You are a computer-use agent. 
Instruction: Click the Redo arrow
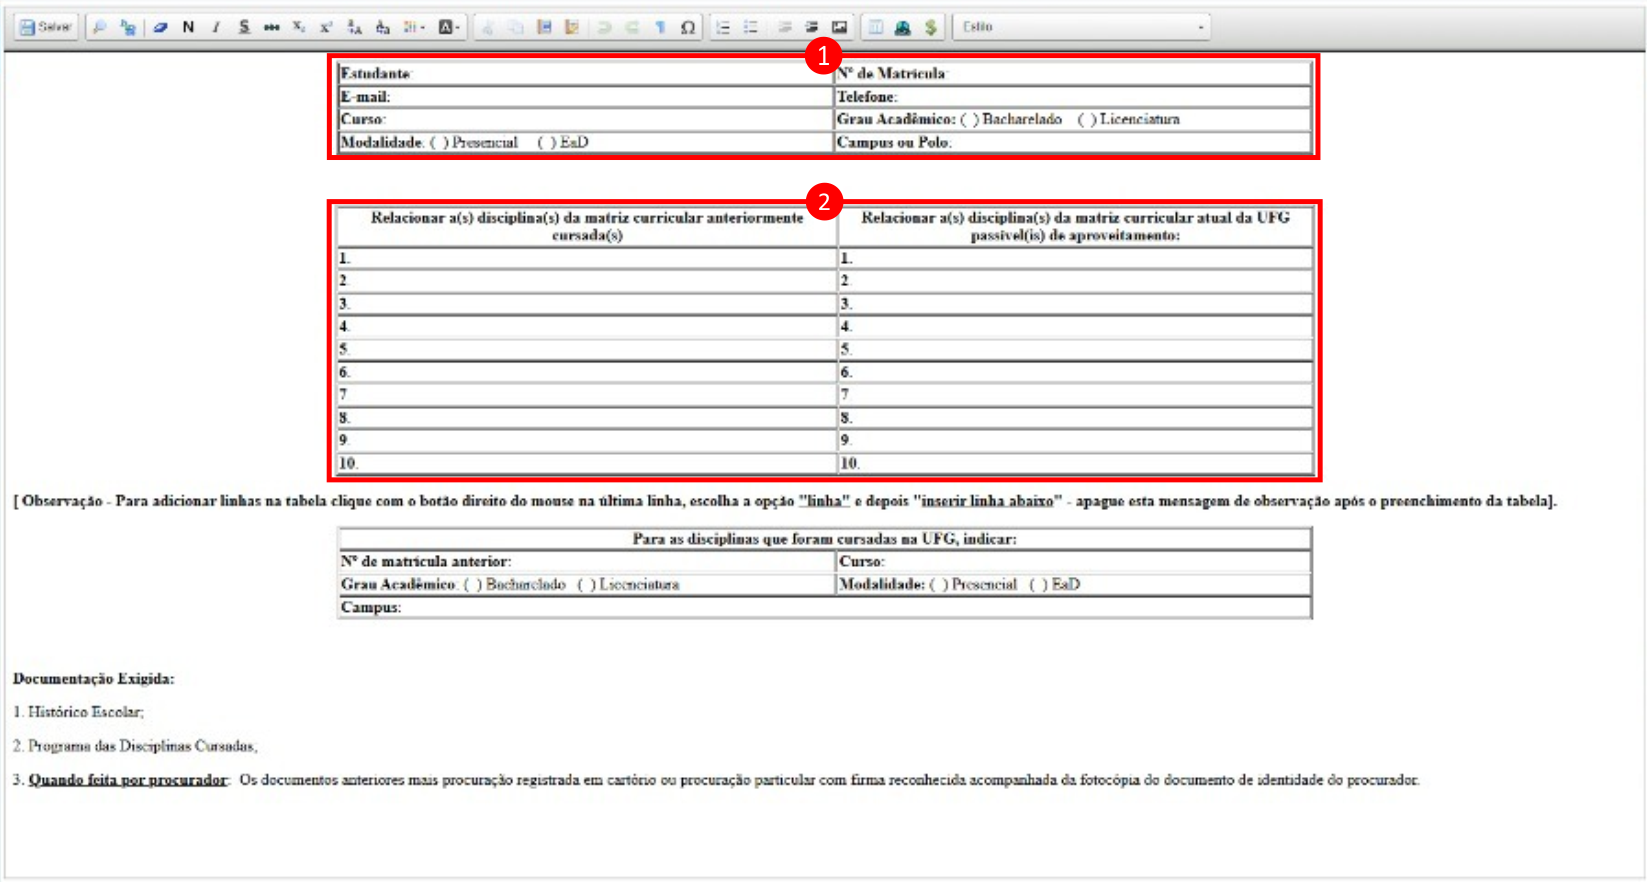[632, 27]
